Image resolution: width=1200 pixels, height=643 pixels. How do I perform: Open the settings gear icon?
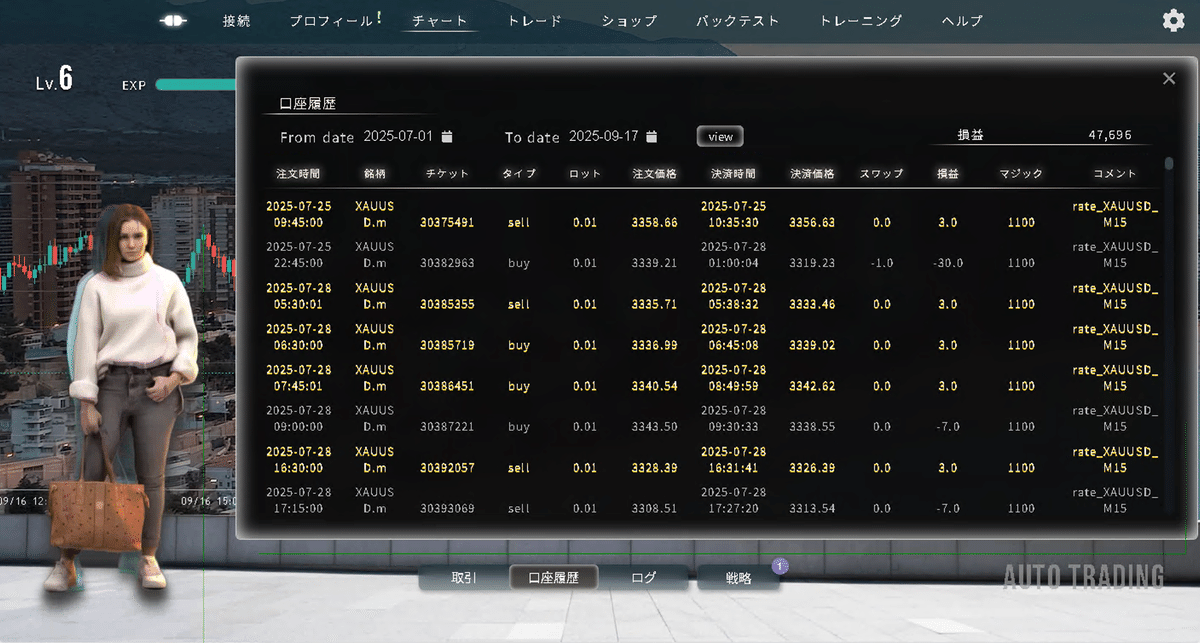[1172, 19]
